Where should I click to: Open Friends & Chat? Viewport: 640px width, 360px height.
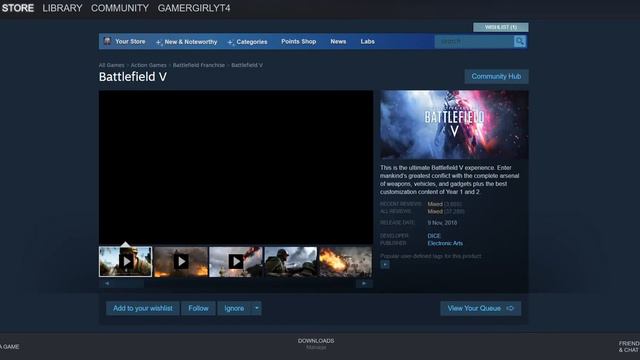[x=629, y=347]
